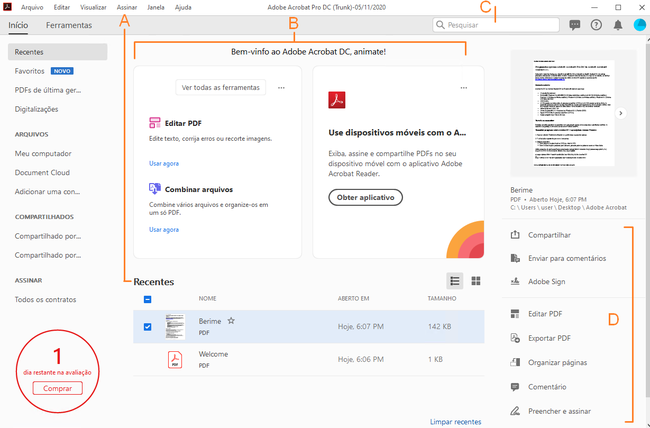This screenshot has height=428, width=650.
Task: Switch to the Ferramentas tab
Action: 69,25
